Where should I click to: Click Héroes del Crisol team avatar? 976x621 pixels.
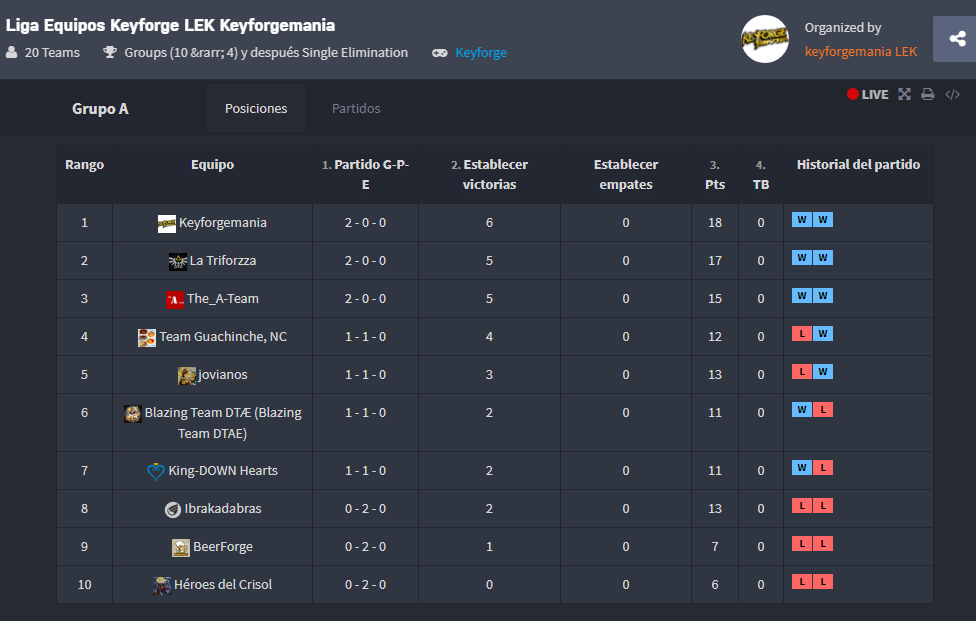coord(162,585)
